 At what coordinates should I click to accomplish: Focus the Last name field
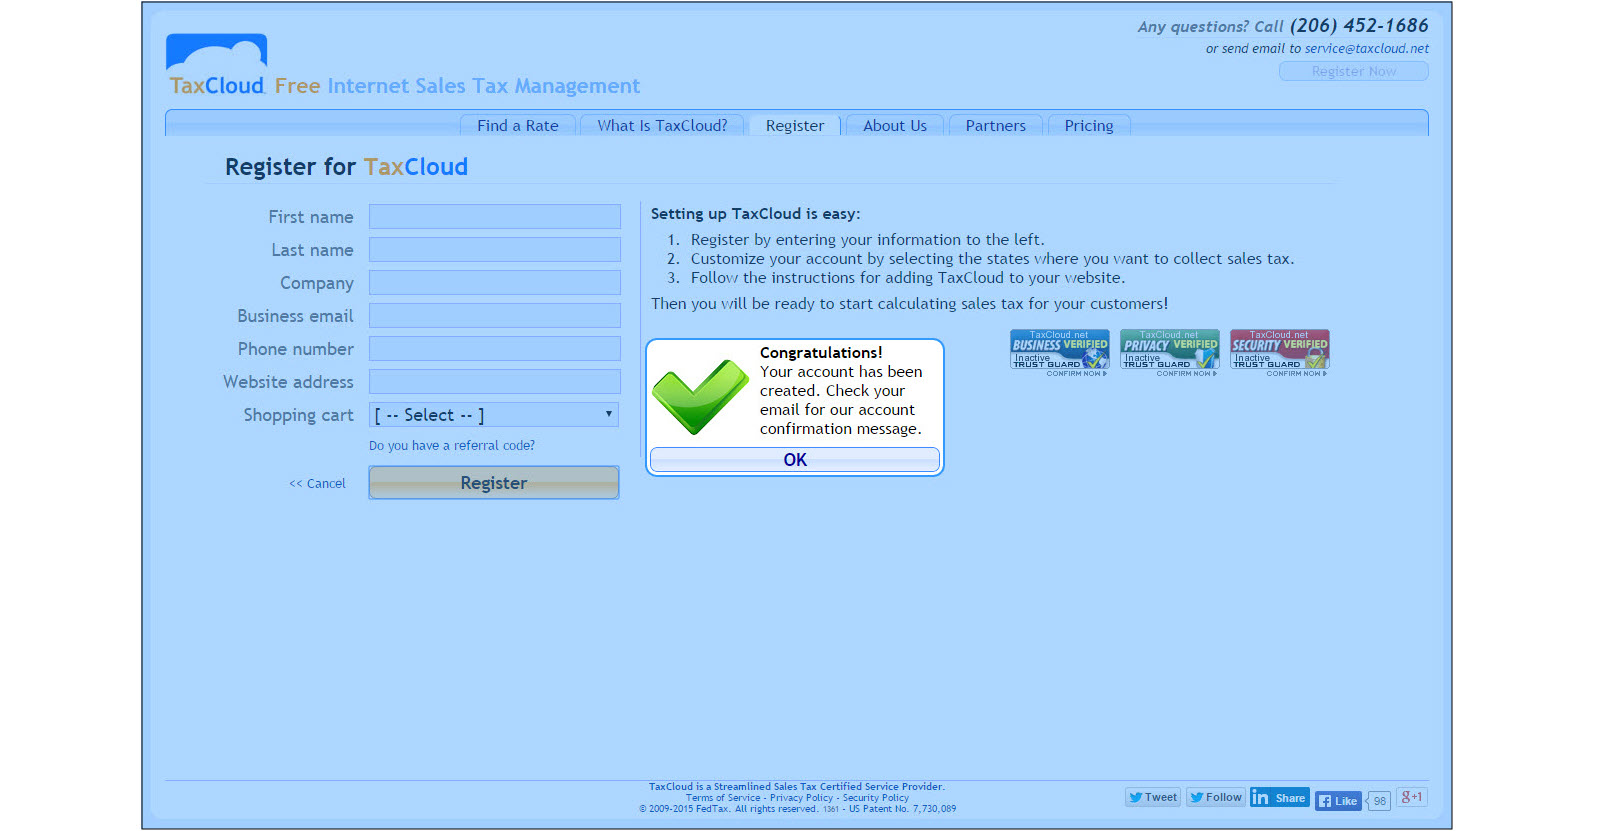point(495,250)
